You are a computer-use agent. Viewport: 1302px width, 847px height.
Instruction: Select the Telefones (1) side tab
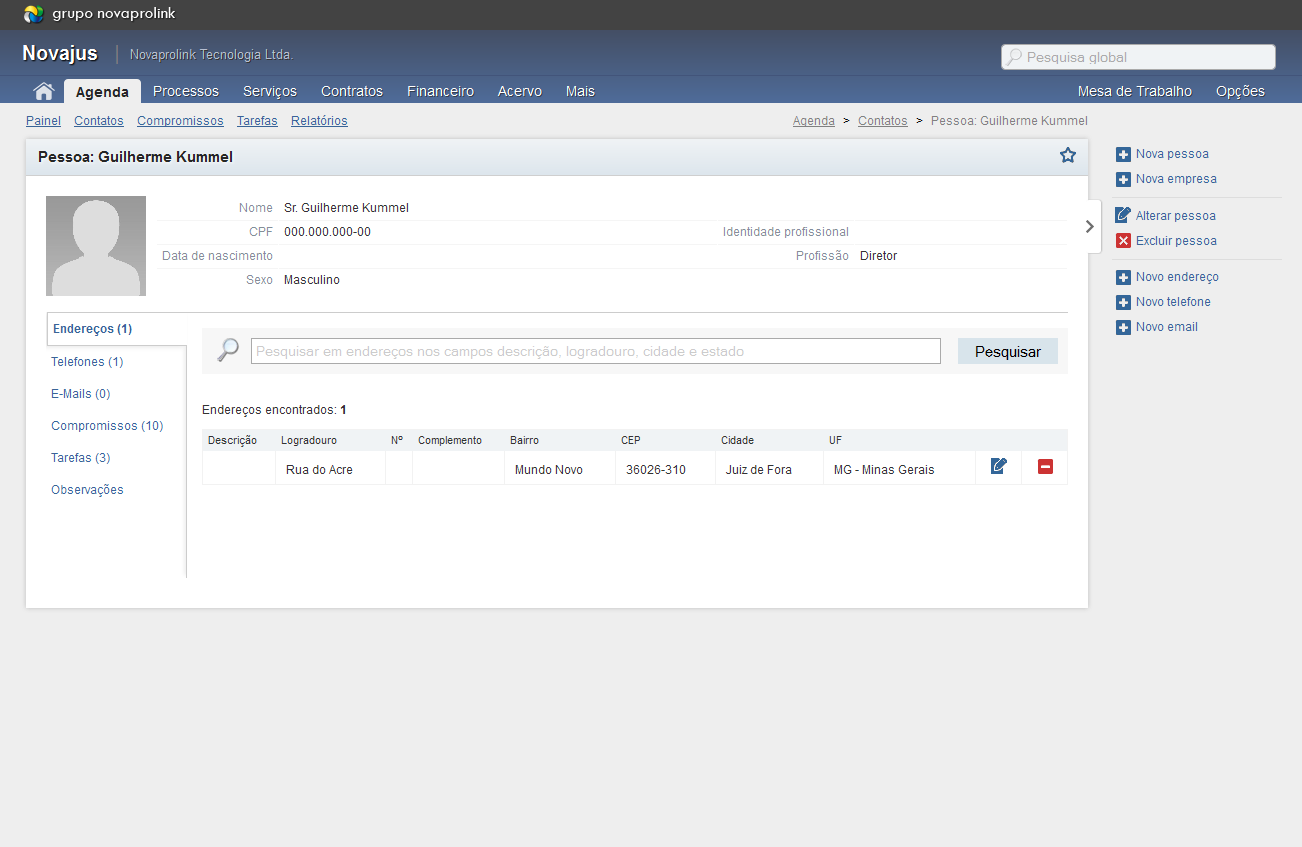coord(87,362)
